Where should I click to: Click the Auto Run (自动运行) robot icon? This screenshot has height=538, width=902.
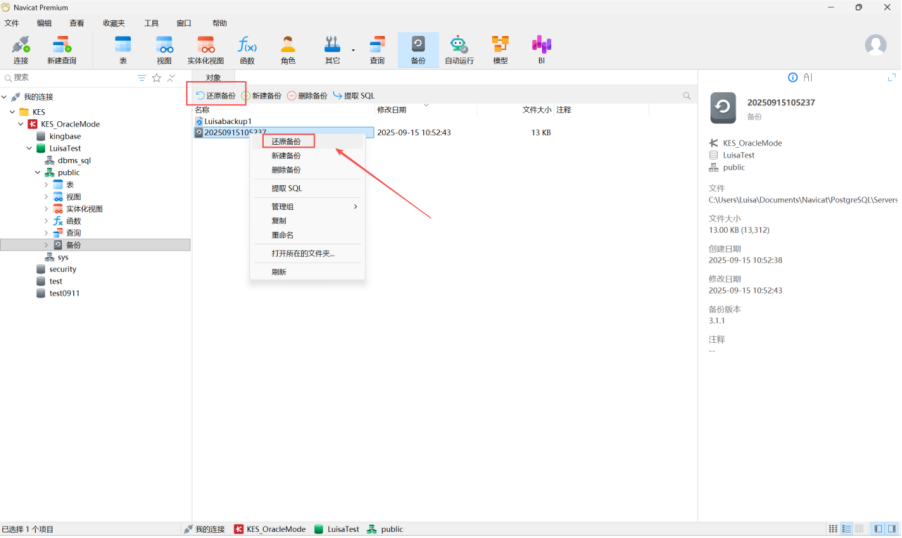click(459, 49)
